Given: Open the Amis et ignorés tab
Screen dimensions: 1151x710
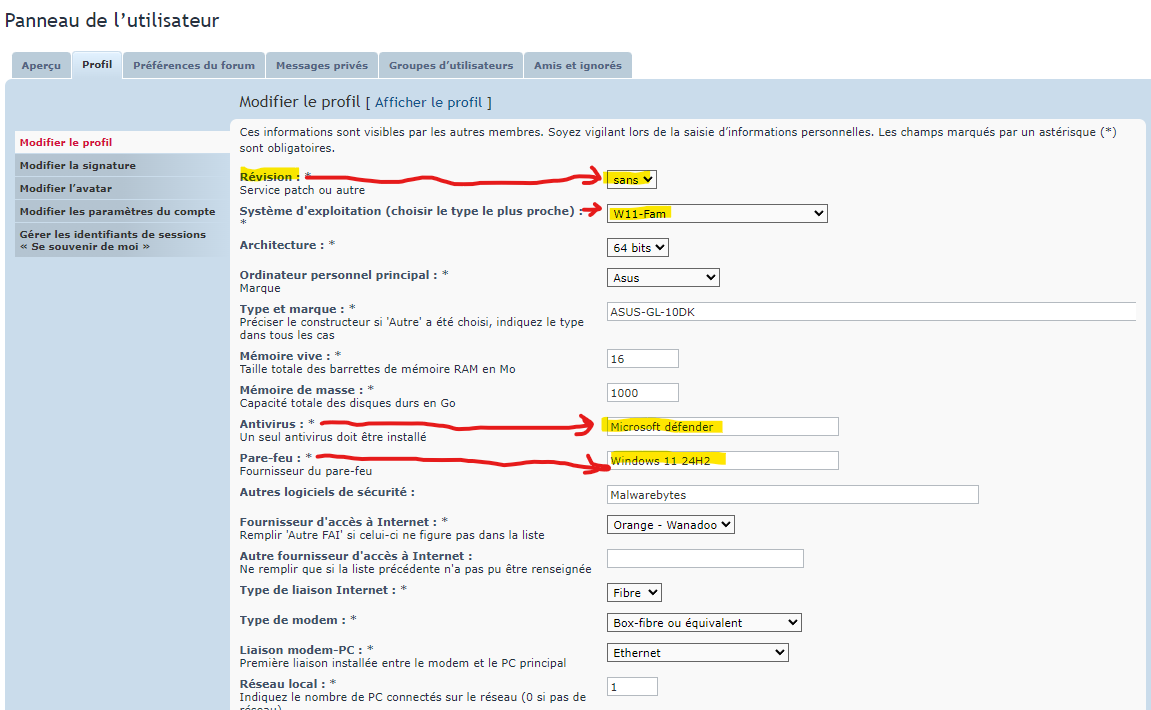Looking at the screenshot, I should point(578,65).
